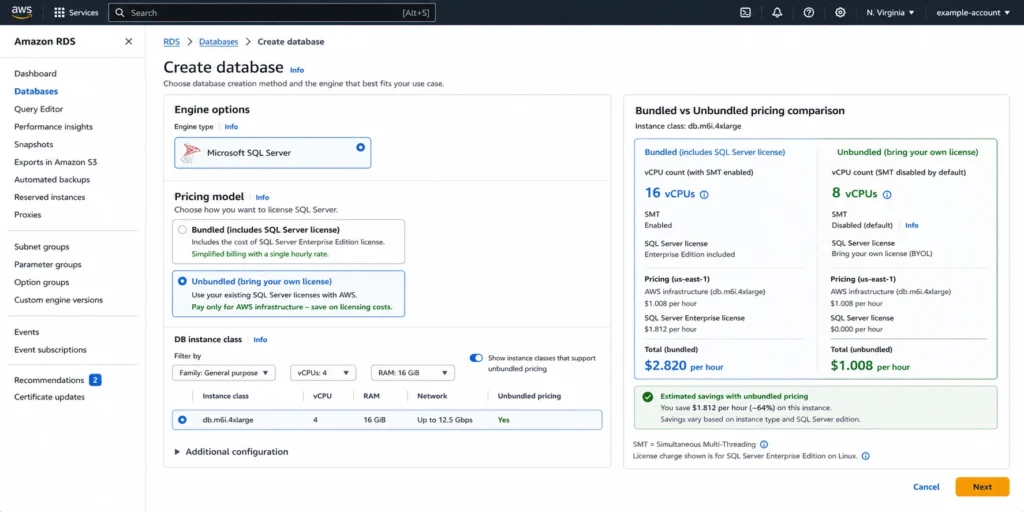Click Info link beside Pricing model
The height and width of the screenshot is (512, 1024).
tap(262, 197)
